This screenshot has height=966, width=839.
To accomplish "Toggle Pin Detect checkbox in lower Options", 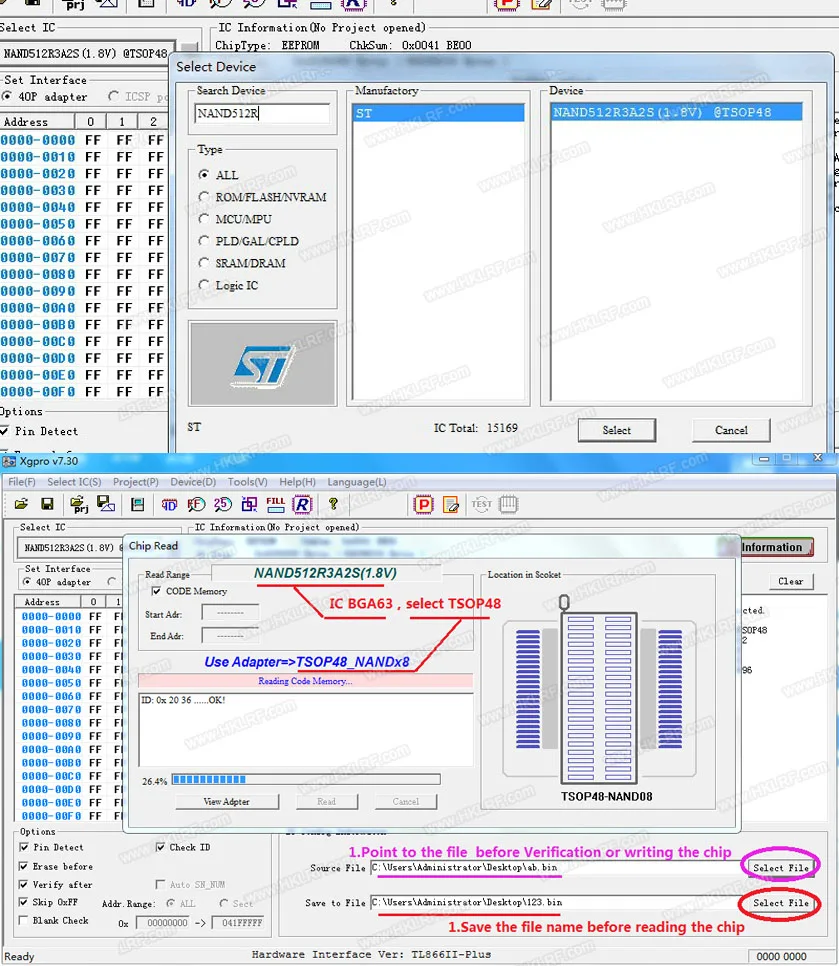I will tap(24, 848).
